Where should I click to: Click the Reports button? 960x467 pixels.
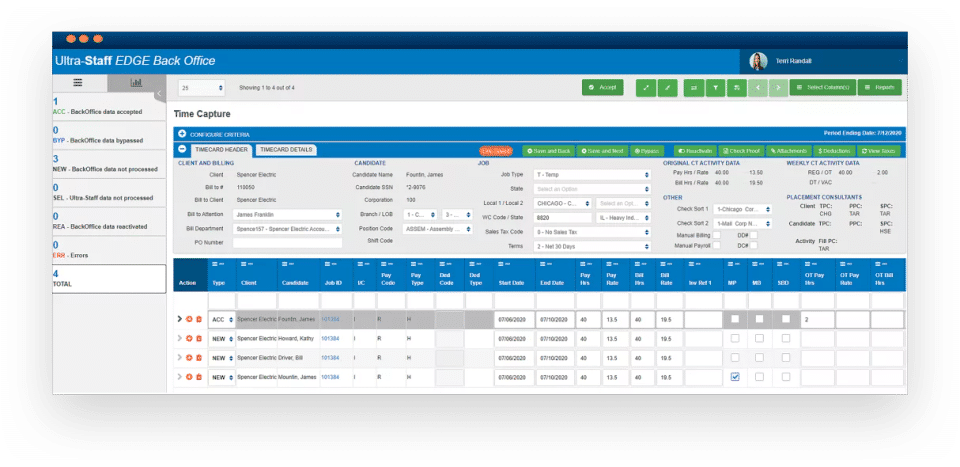[x=880, y=88]
